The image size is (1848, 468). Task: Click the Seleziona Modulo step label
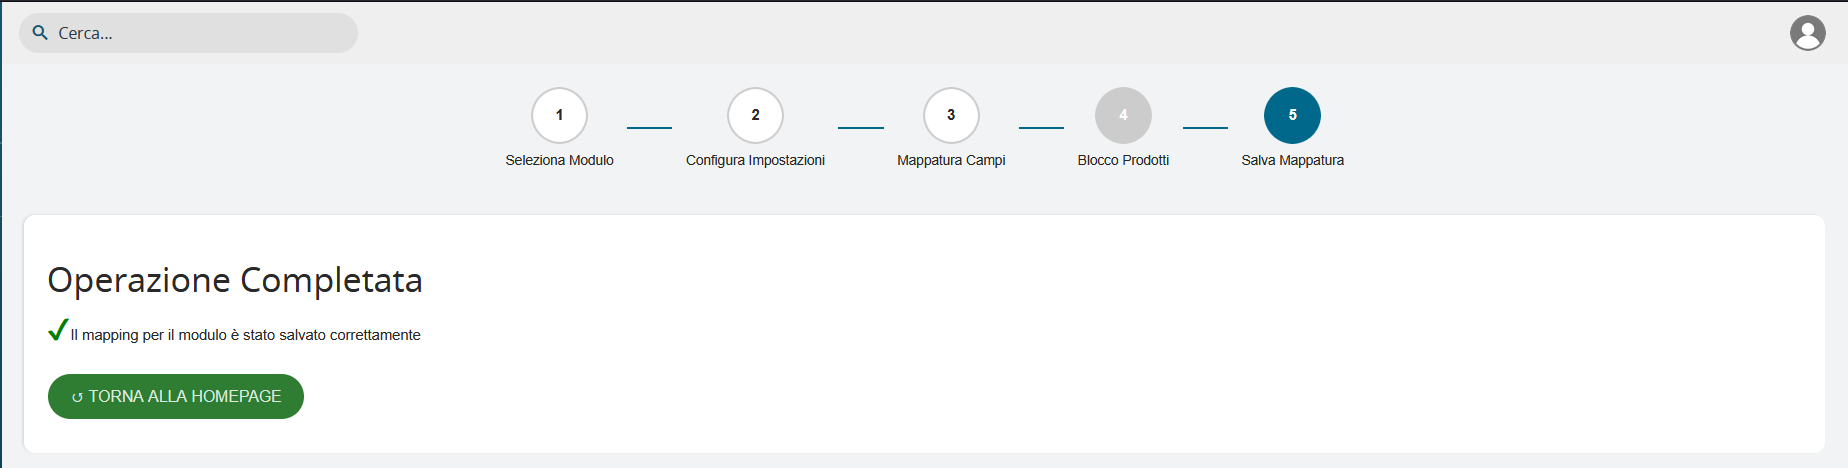coord(559,160)
